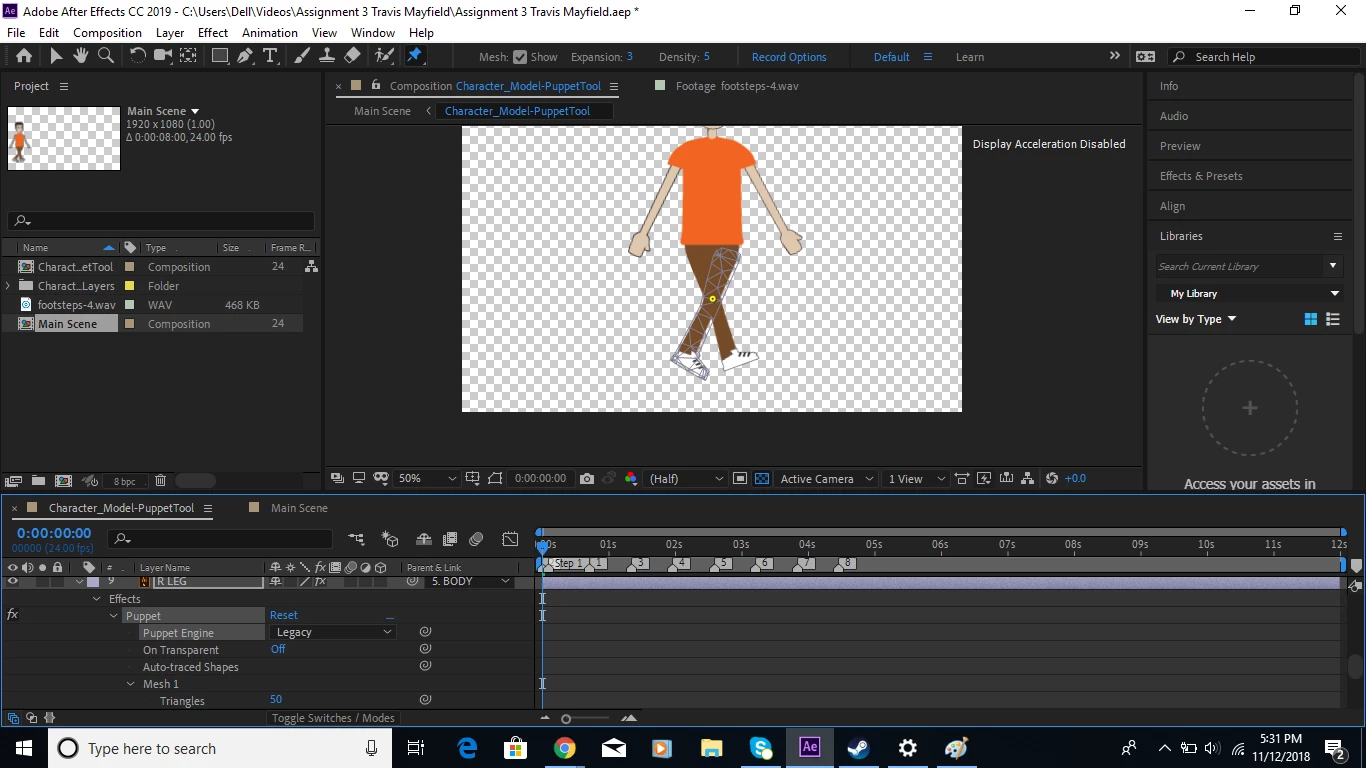Viewport: 1366px width, 768px height.
Task: Toggle the Mesh Show checkbox
Action: point(519,57)
